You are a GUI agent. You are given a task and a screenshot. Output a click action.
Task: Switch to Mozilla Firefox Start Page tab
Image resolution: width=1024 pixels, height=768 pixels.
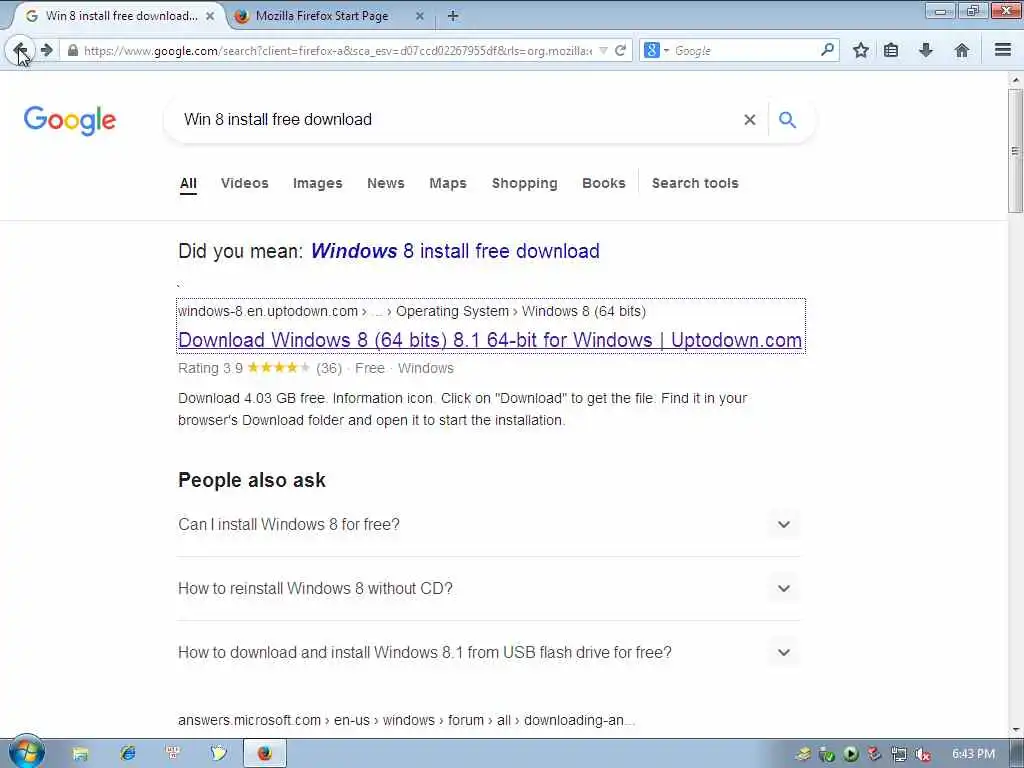pos(322,16)
